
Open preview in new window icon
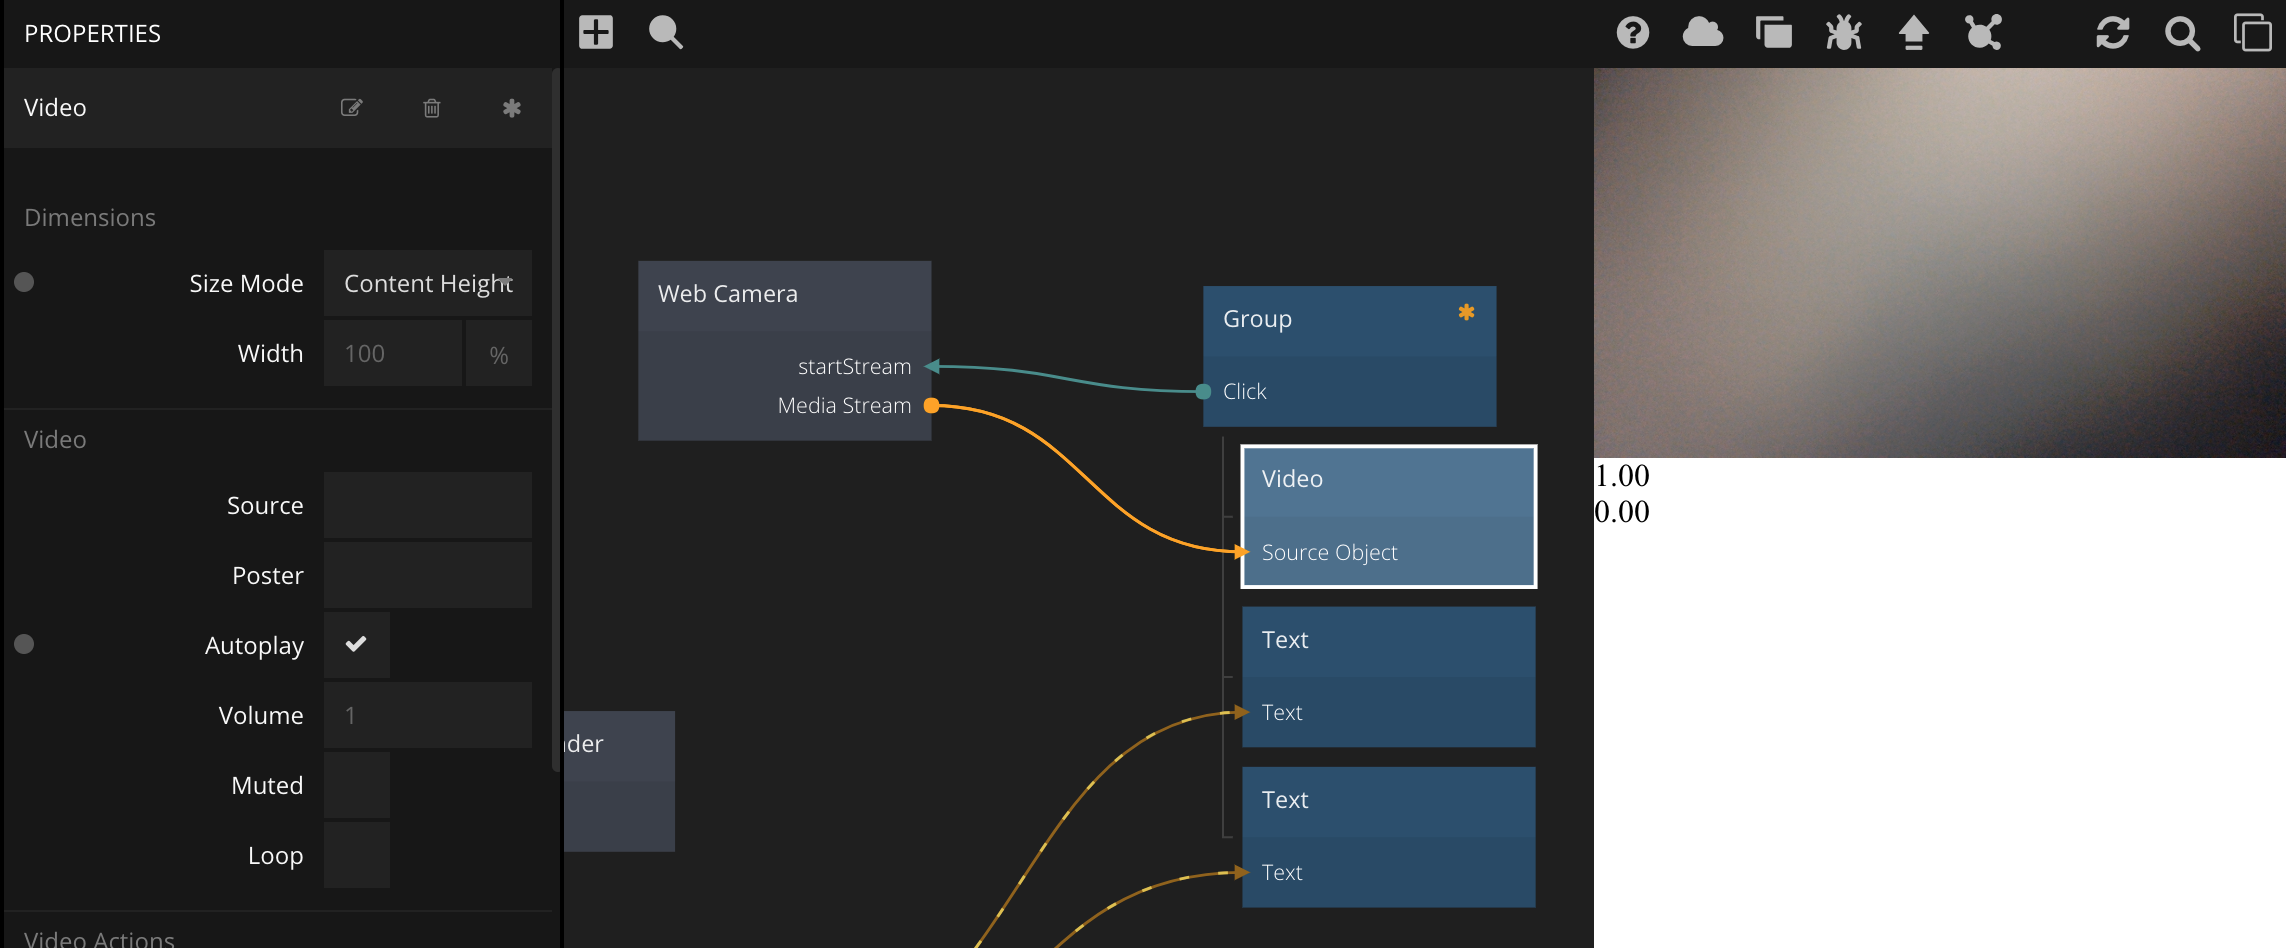tap(2252, 33)
